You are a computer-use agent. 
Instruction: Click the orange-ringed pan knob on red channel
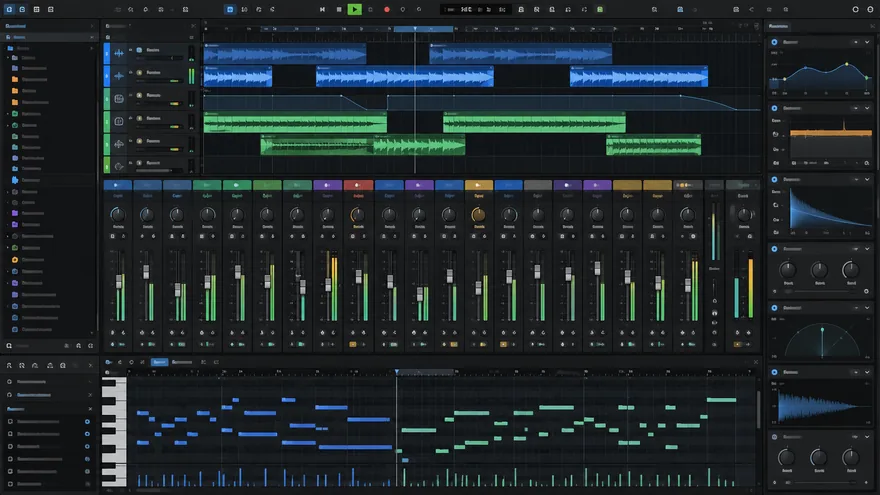click(x=358, y=215)
